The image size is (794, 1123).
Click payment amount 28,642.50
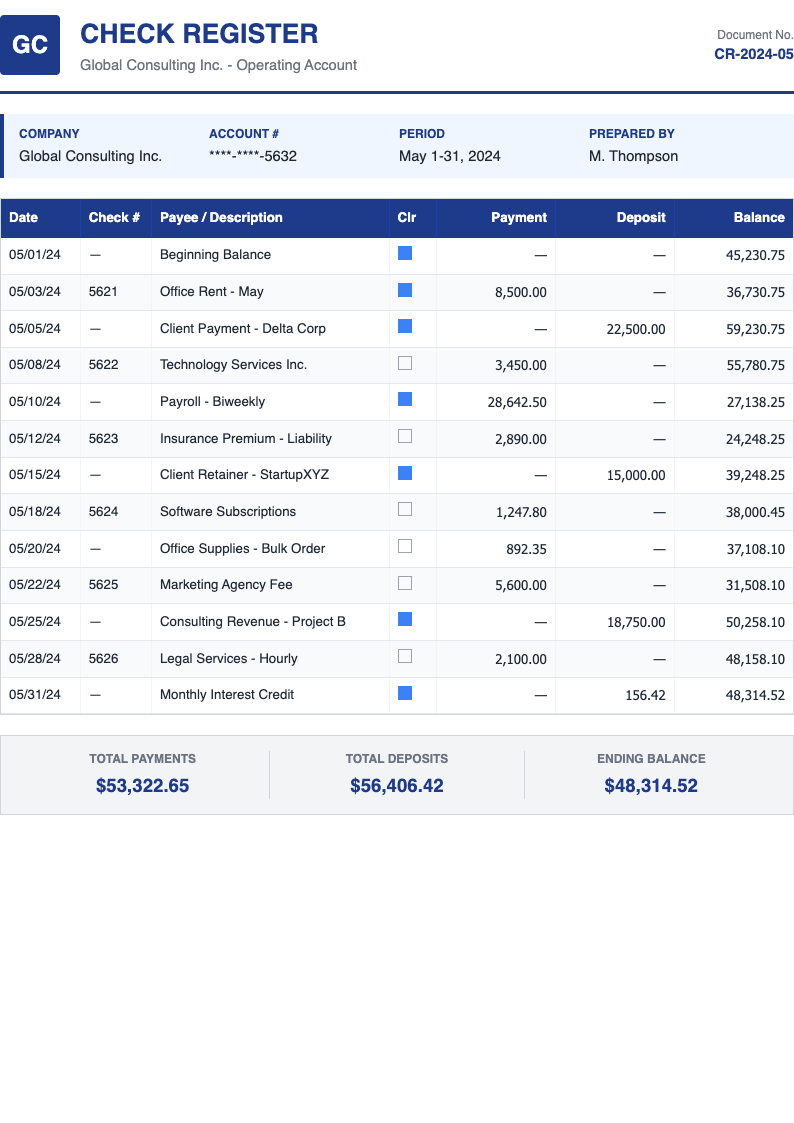coord(517,403)
